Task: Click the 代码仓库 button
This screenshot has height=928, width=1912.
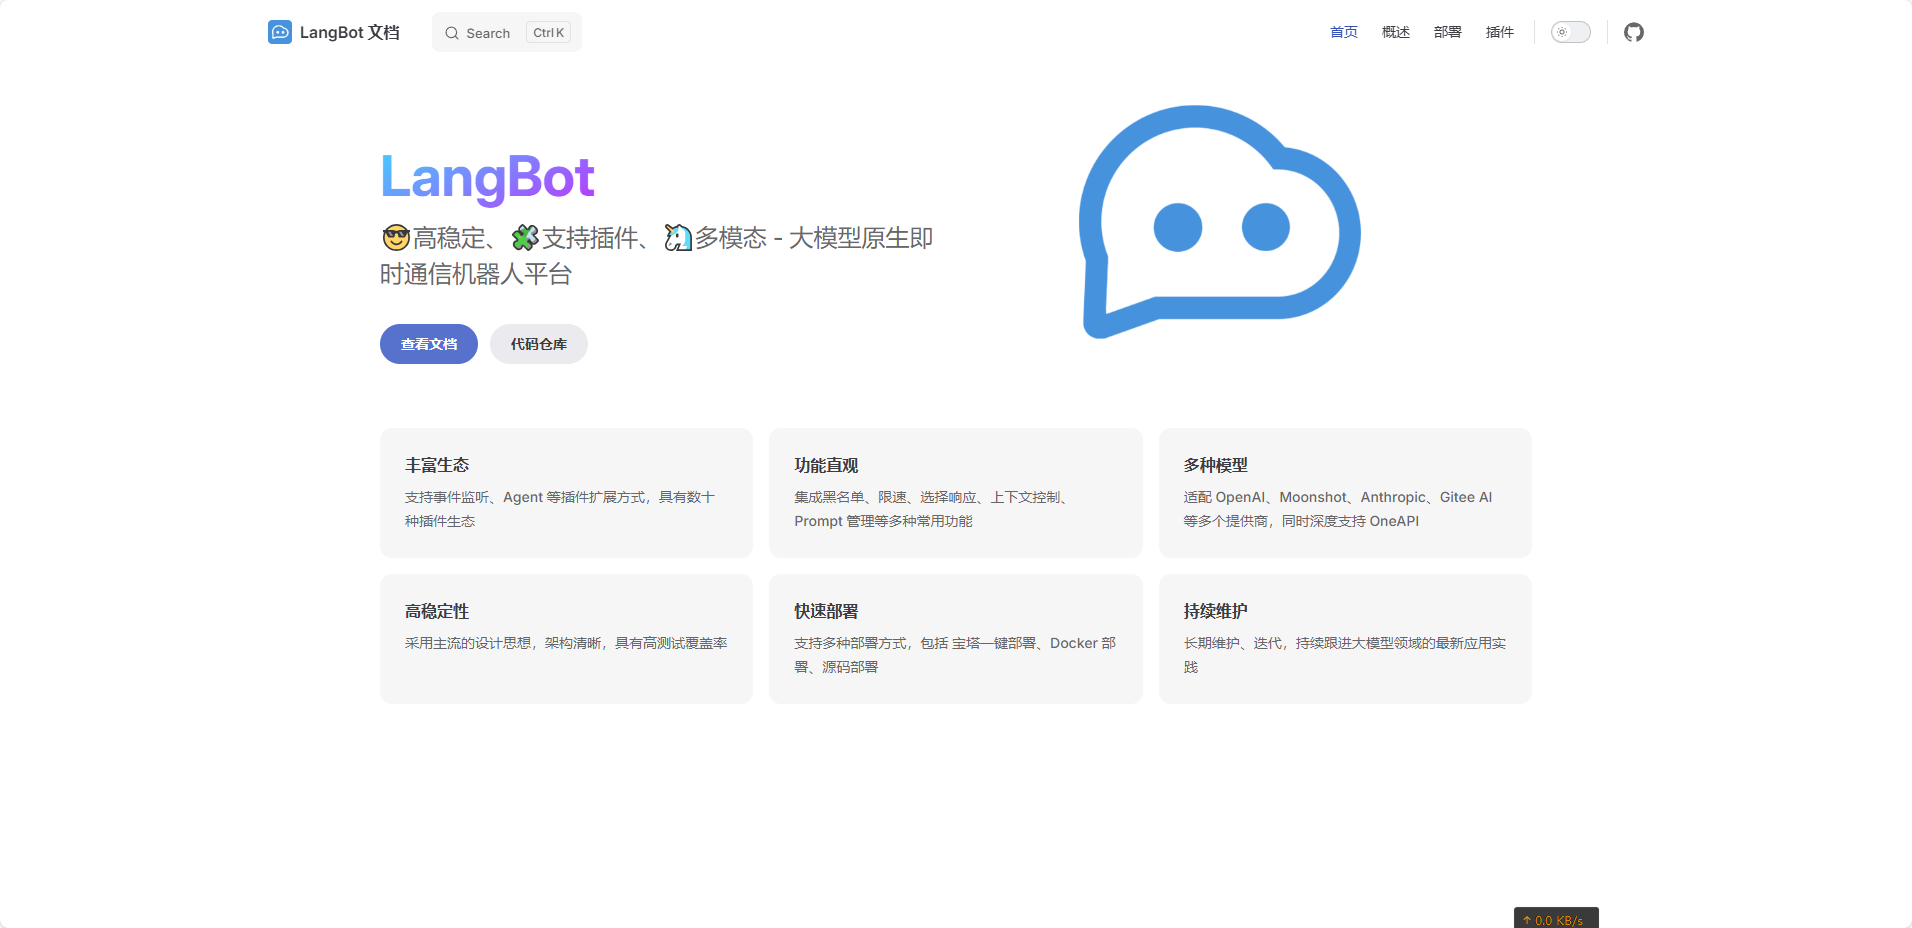Action: tap(538, 344)
